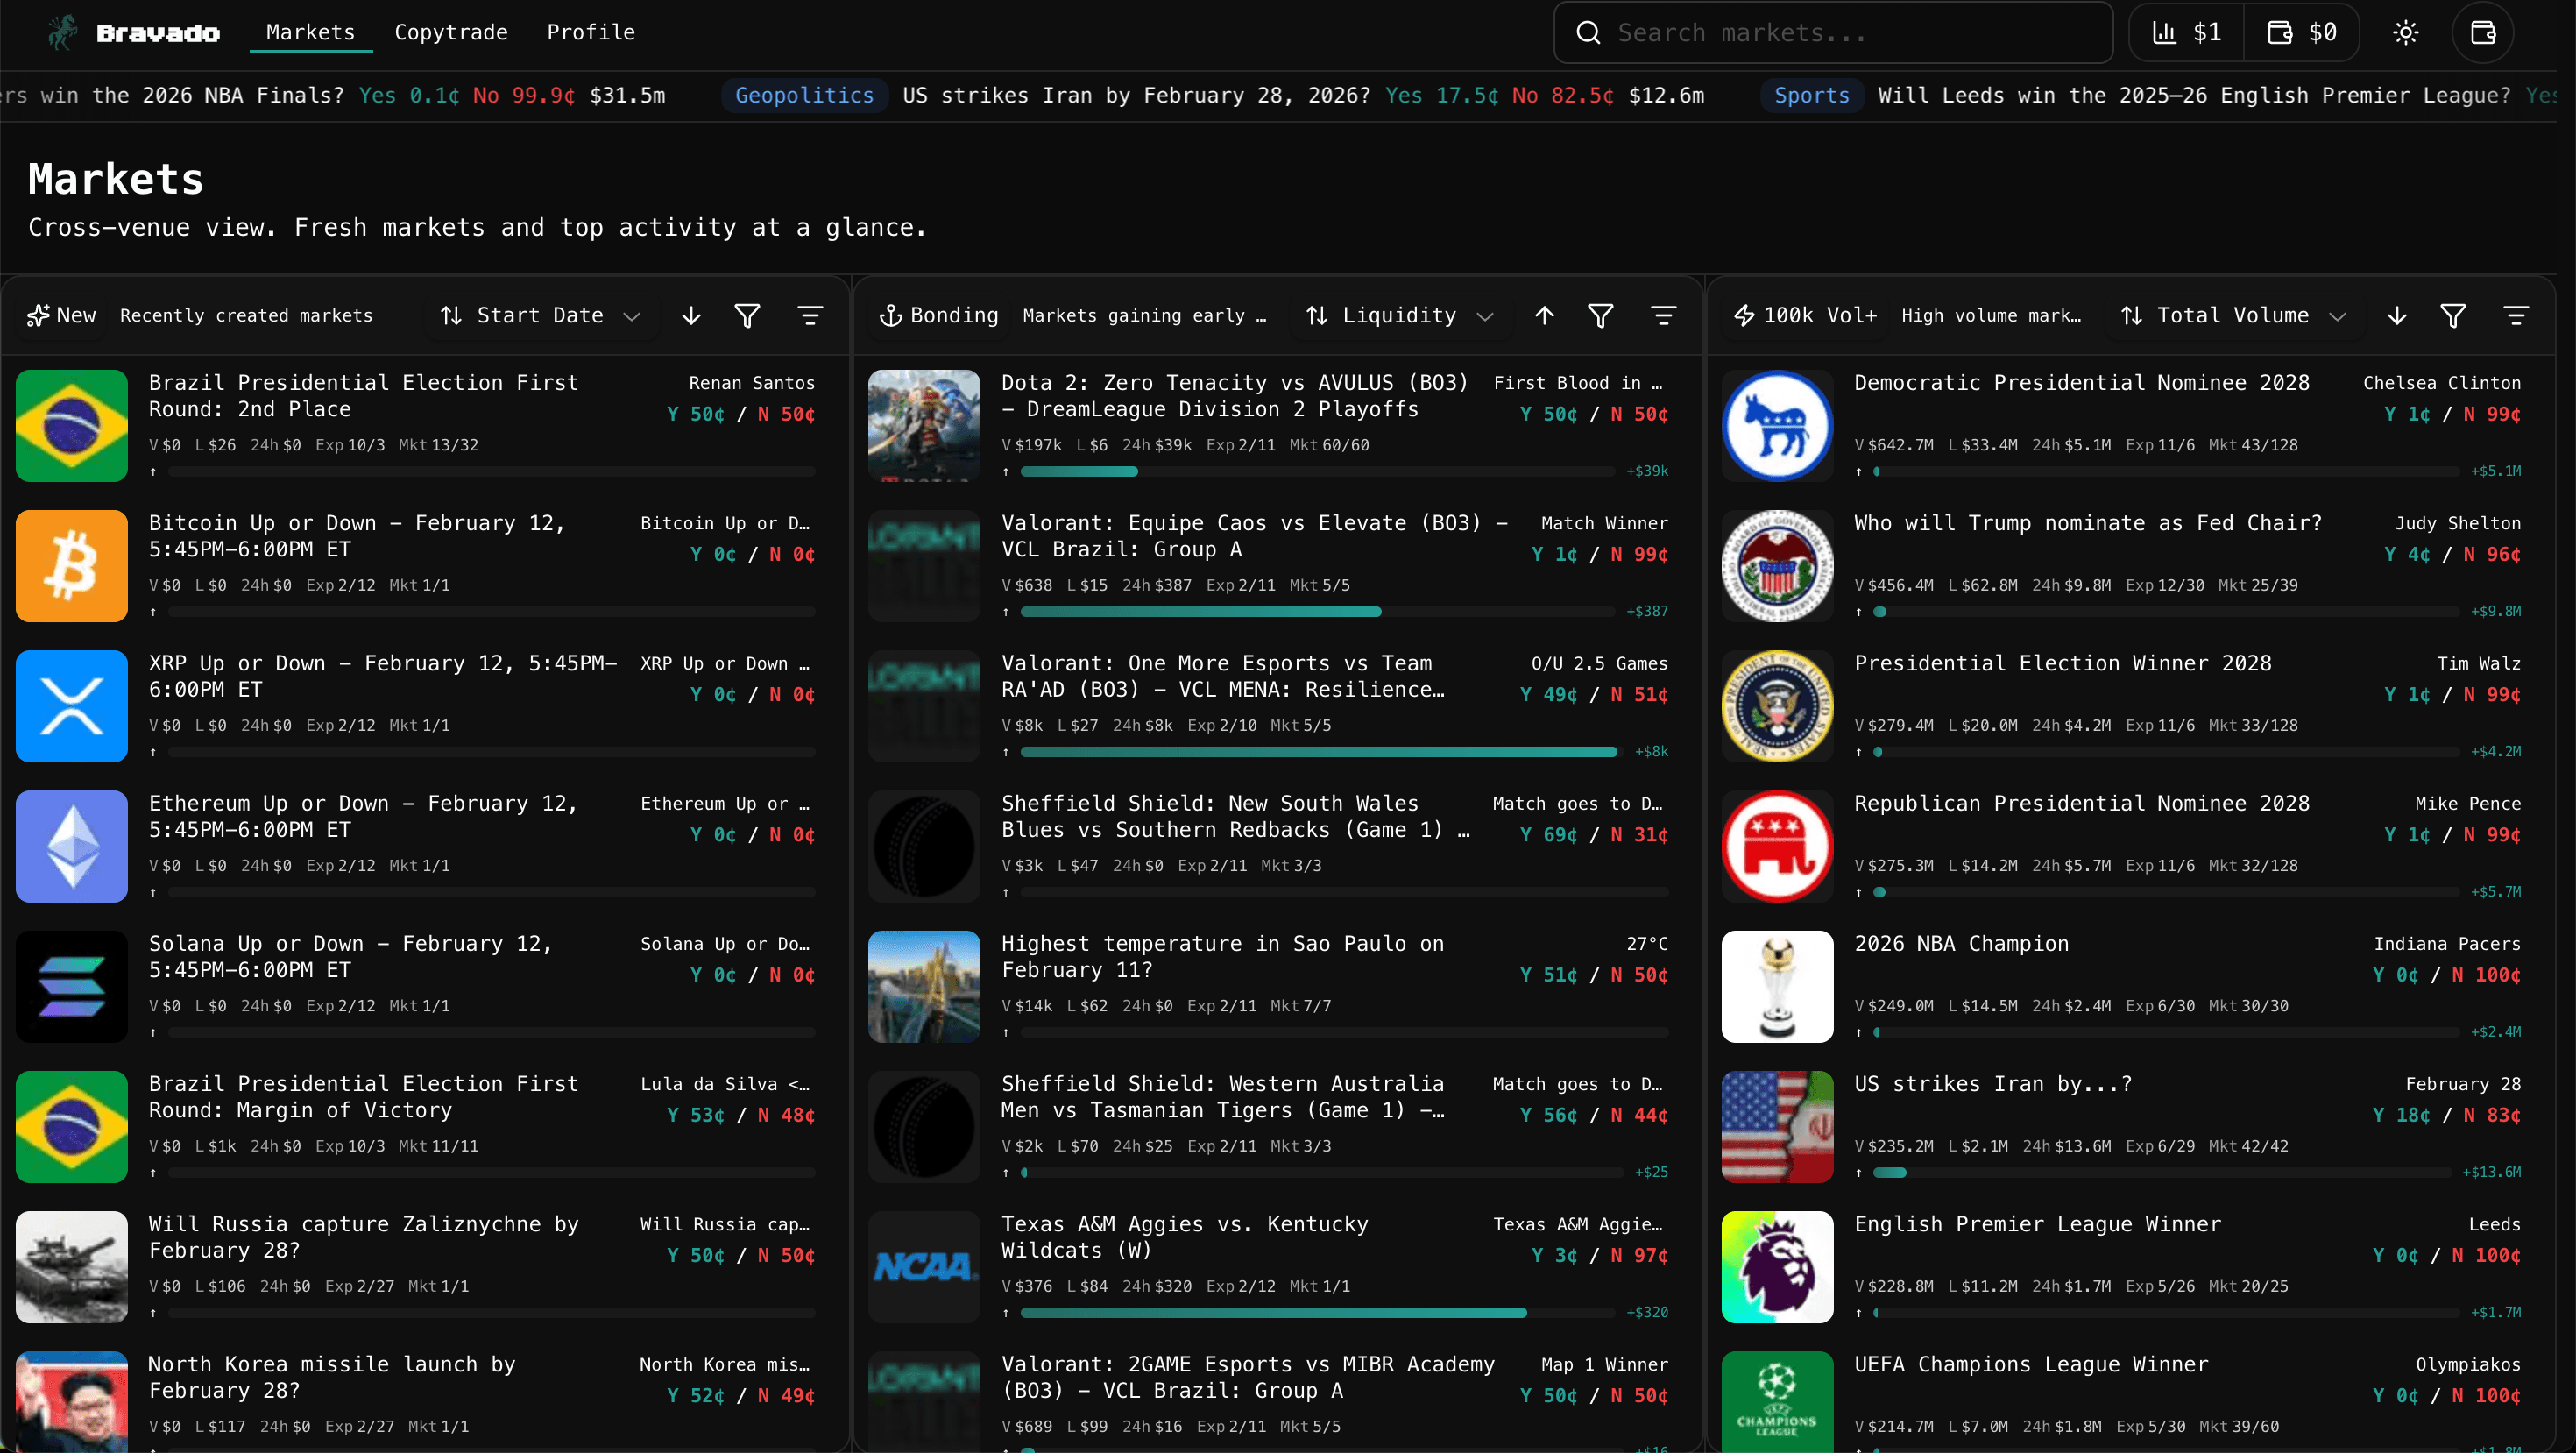Viewport: 2576px width, 1453px height.
Task: Click the filter-list icon in the New column
Action: [x=811, y=315]
